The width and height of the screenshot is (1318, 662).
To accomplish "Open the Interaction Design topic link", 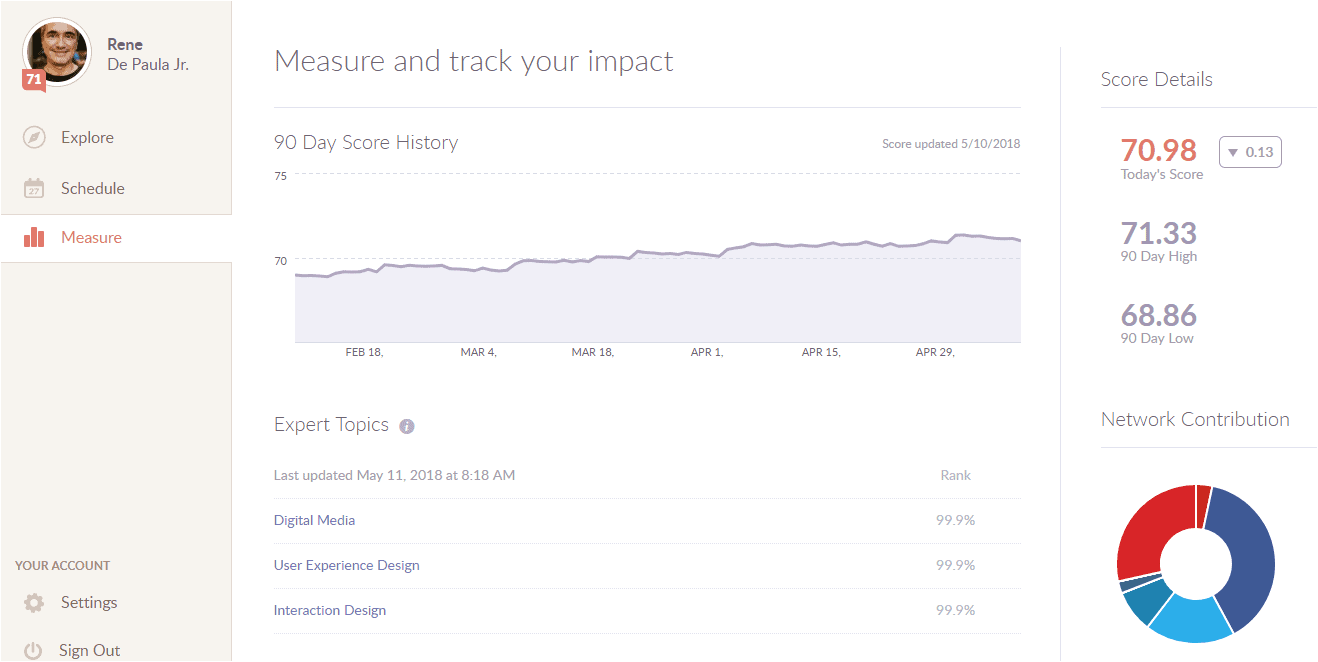I will 329,610.
